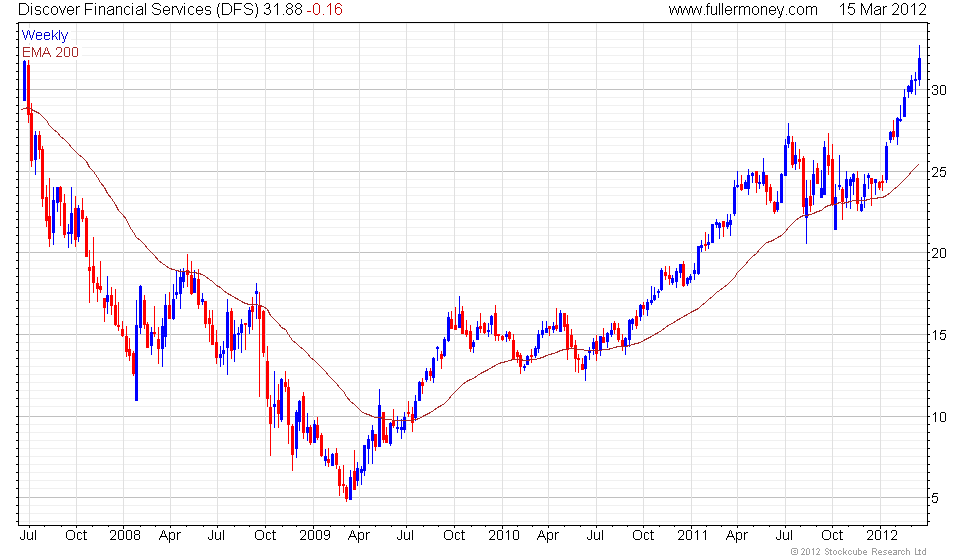Viewport: 980px width, 560px height.
Task: Click the x-axis label '2009'
Action: pyautogui.click(x=314, y=535)
